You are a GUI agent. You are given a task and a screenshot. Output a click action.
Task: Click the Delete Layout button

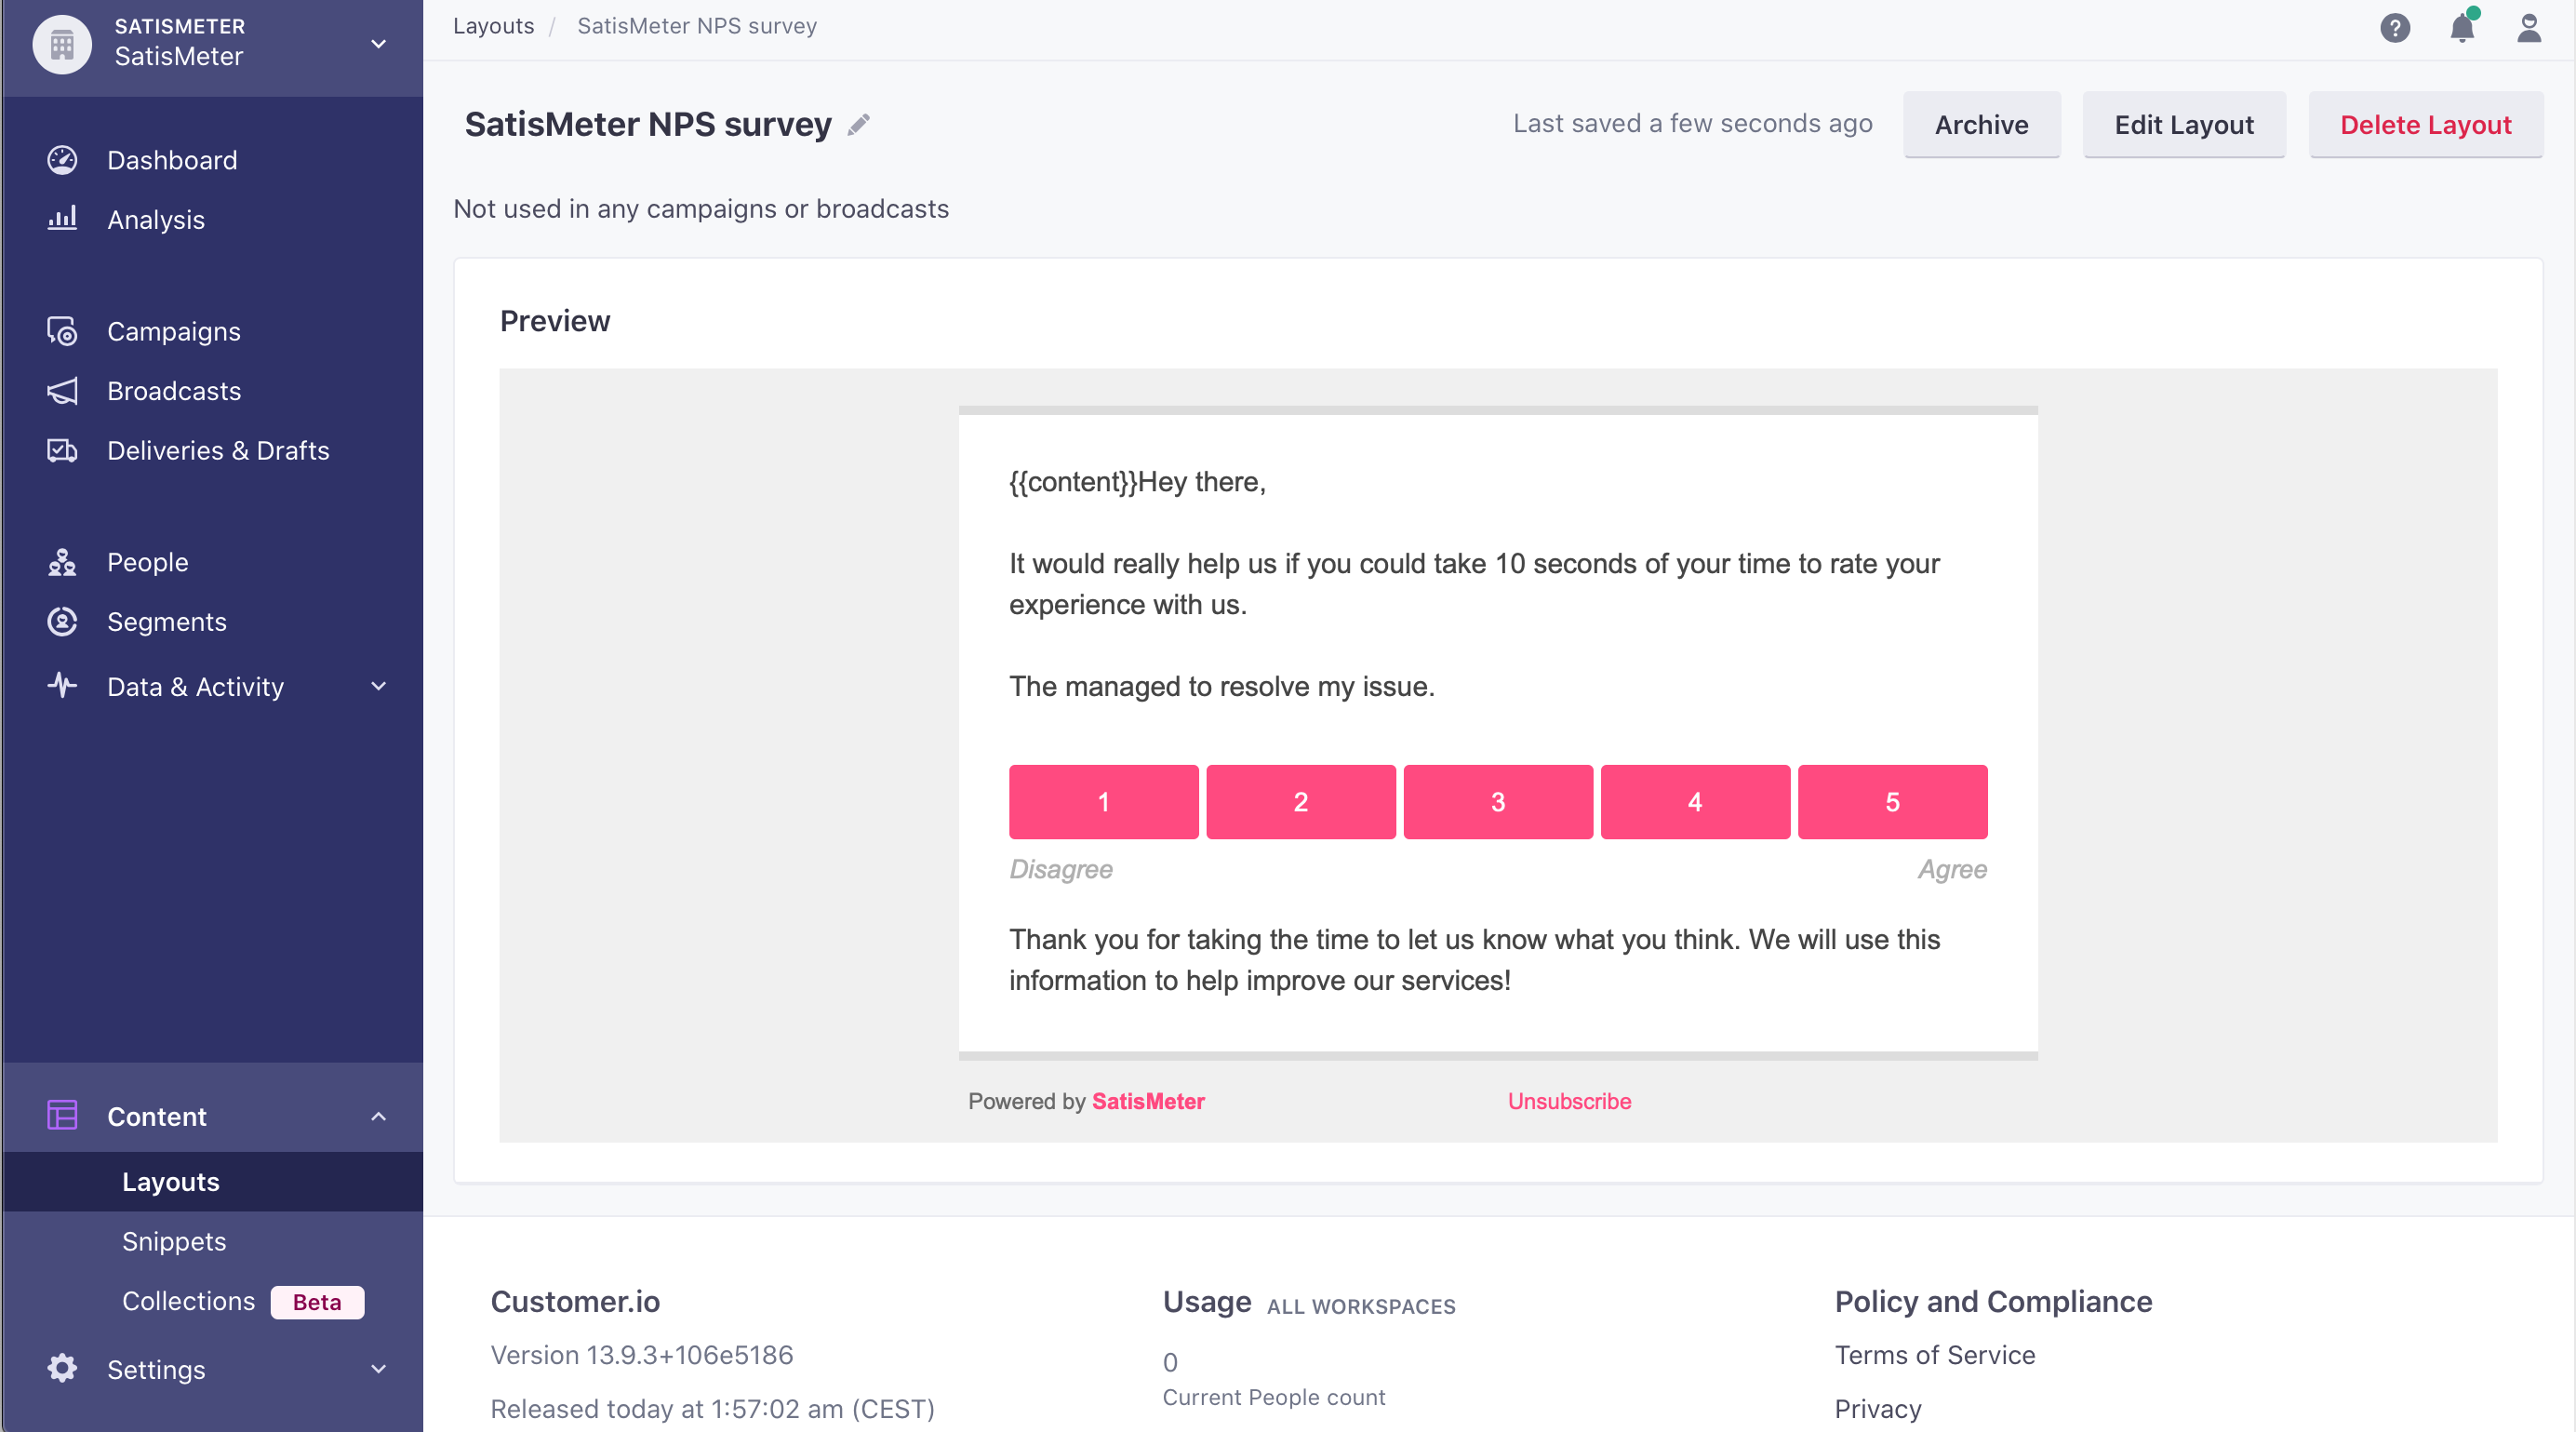(2425, 124)
